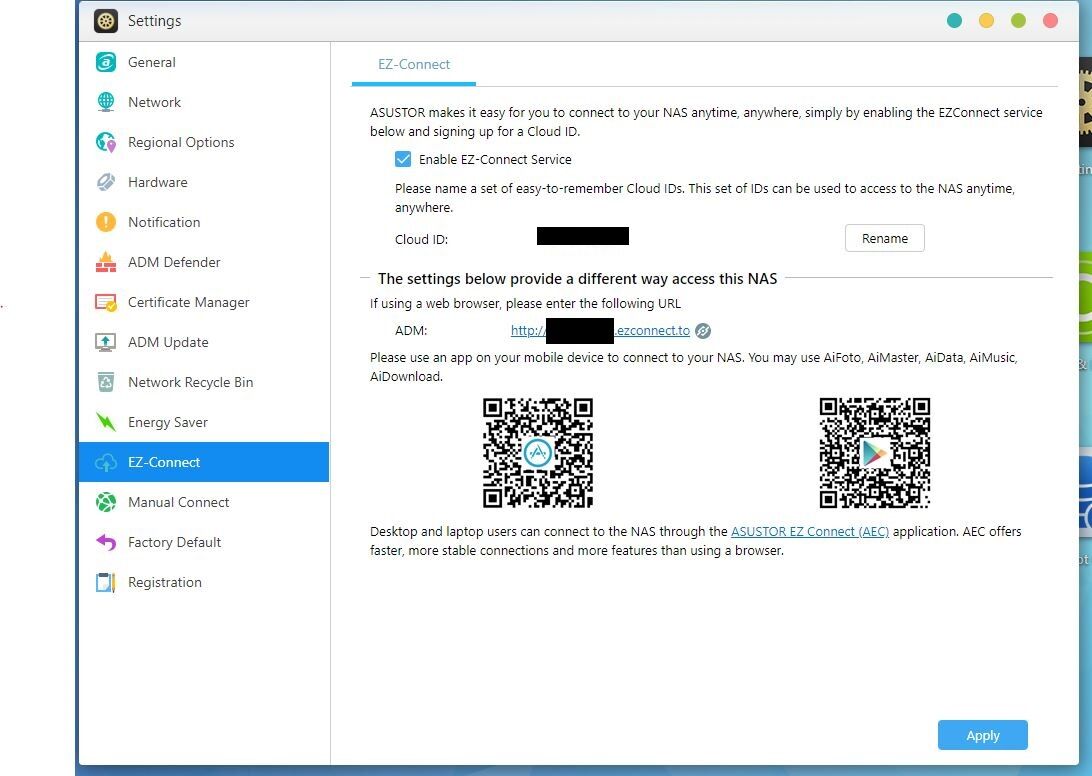The image size is (1092, 776).
Task: Click the Google Play QR code
Action: 875,453
